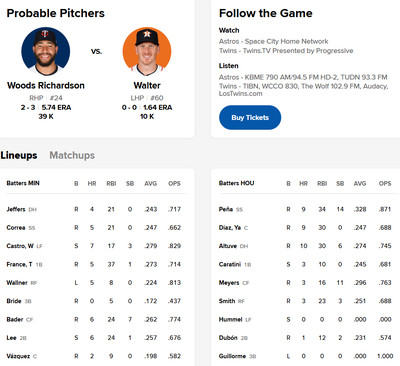Select the Lineups tab
Viewport: 400px width, 366px height.
point(19,155)
